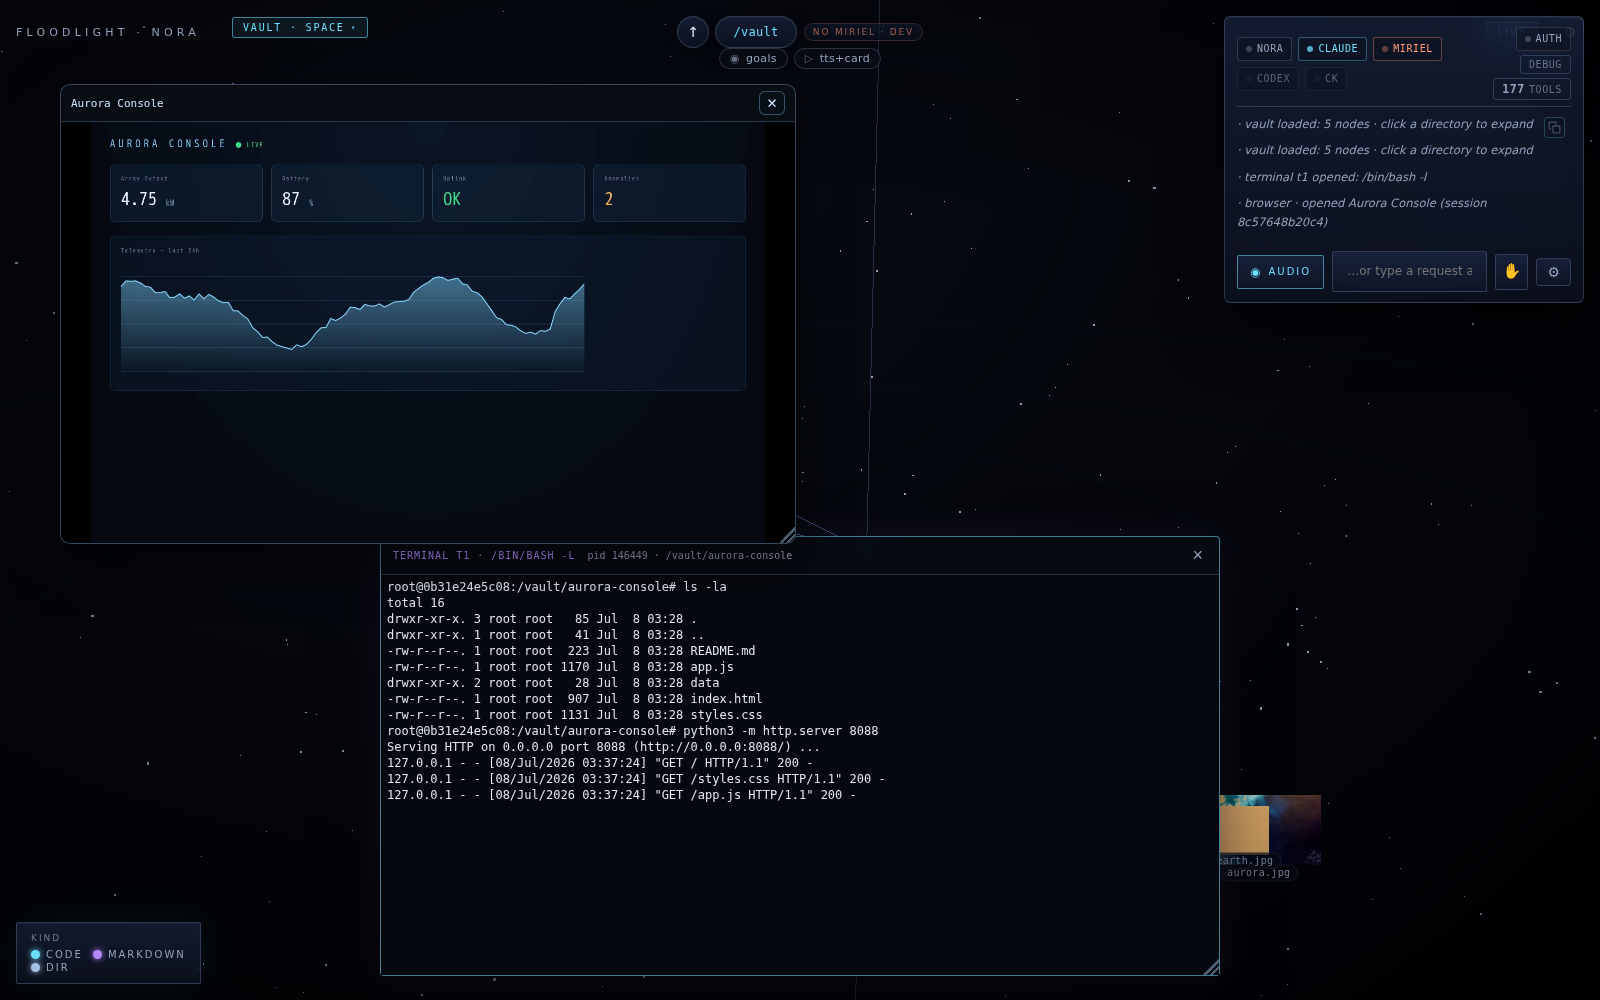Open settings gear beside the hand button

[1553, 272]
